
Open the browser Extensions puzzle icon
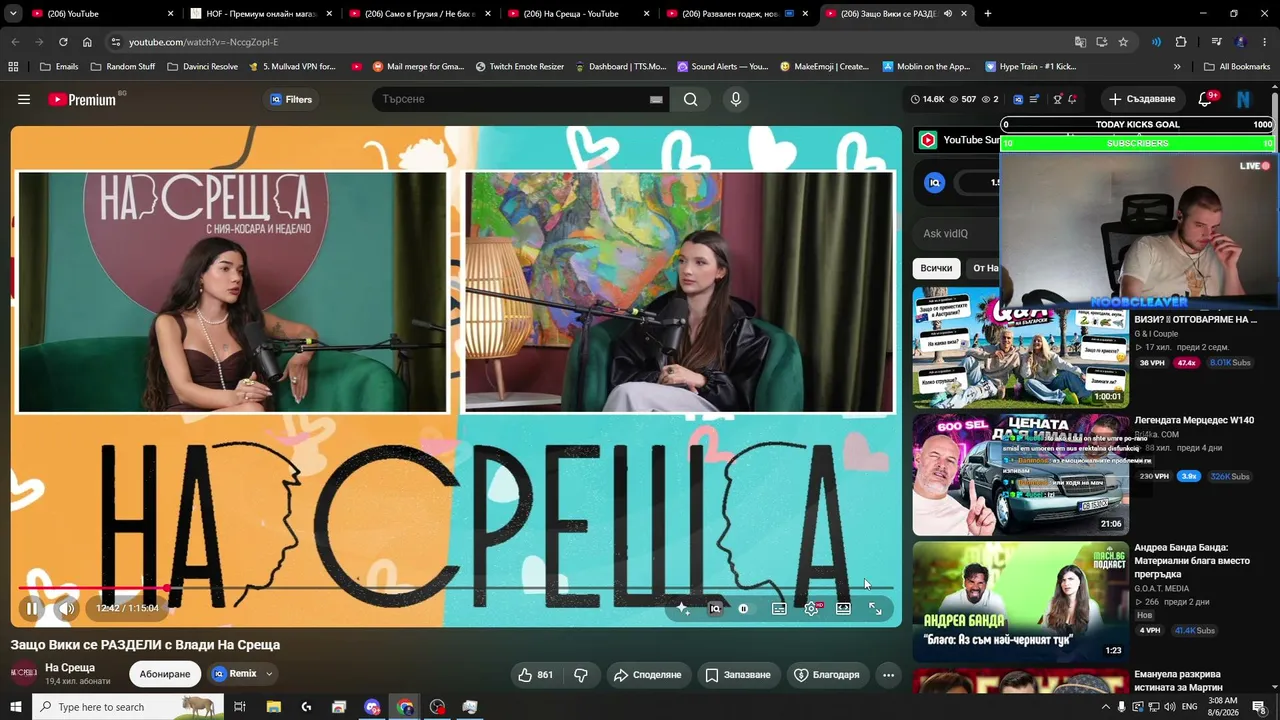pos(1181,42)
